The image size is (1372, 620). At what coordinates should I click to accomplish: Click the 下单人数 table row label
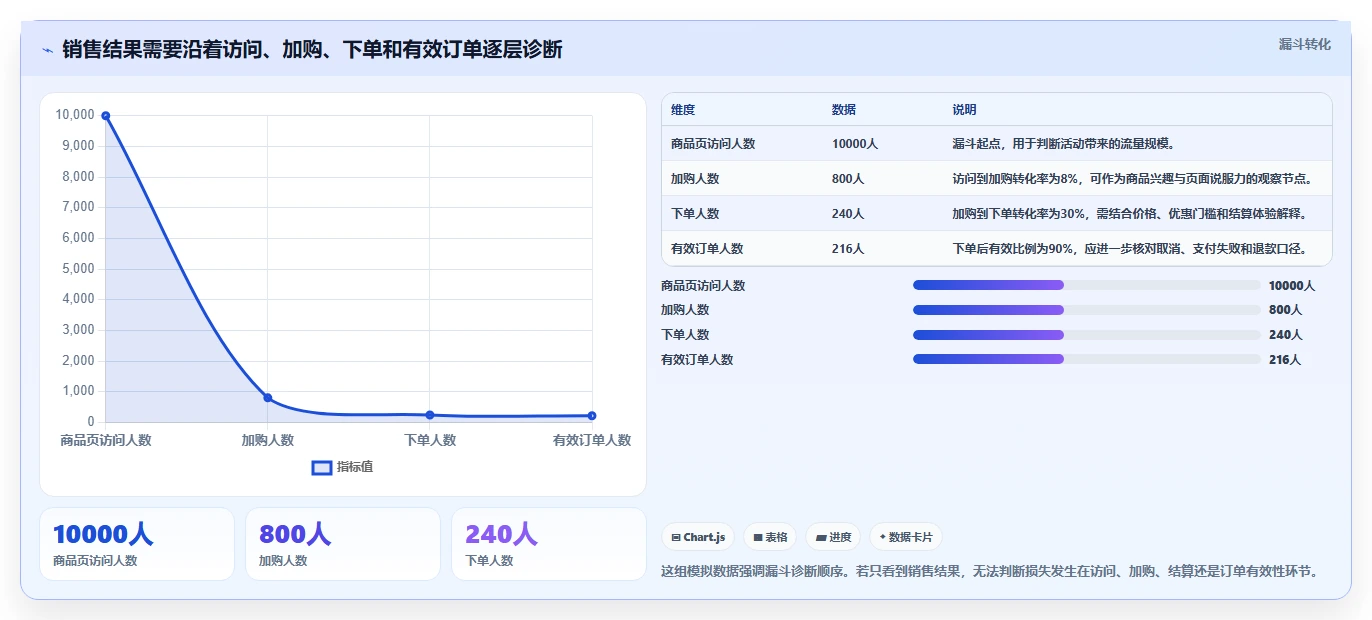[x=695, y=214]
